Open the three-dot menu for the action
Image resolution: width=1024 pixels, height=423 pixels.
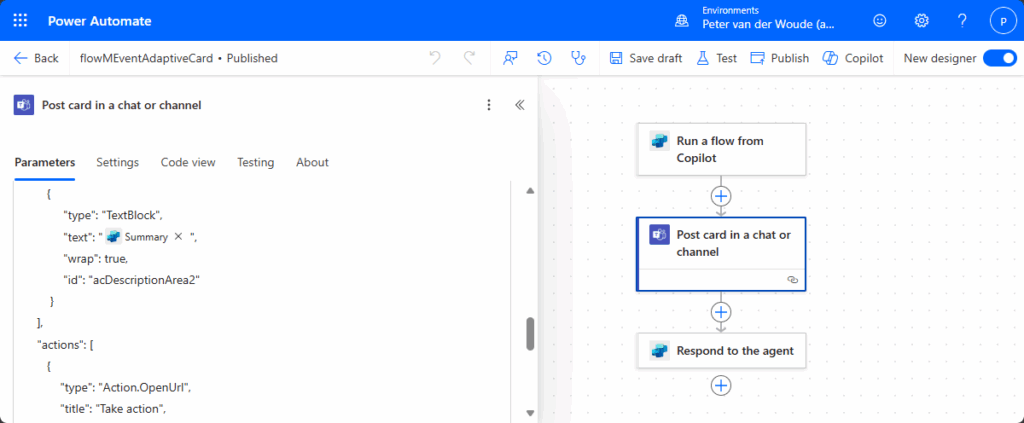tap(489, 105)
